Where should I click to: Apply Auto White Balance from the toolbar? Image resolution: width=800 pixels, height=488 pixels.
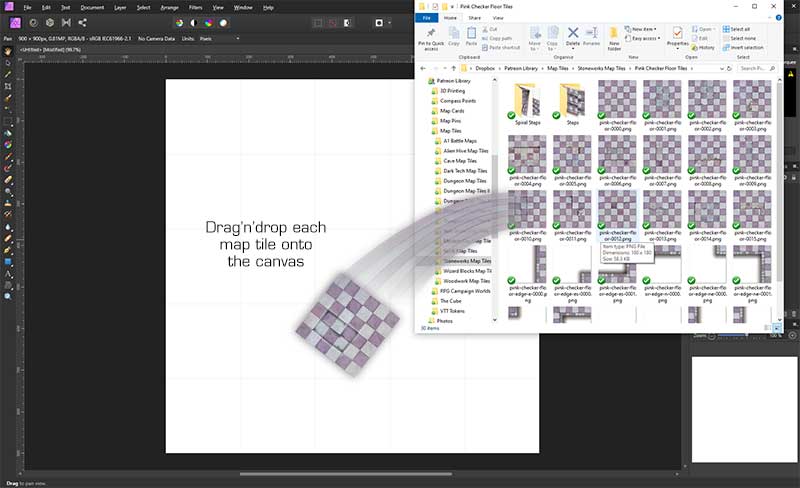tap(223, 23)
